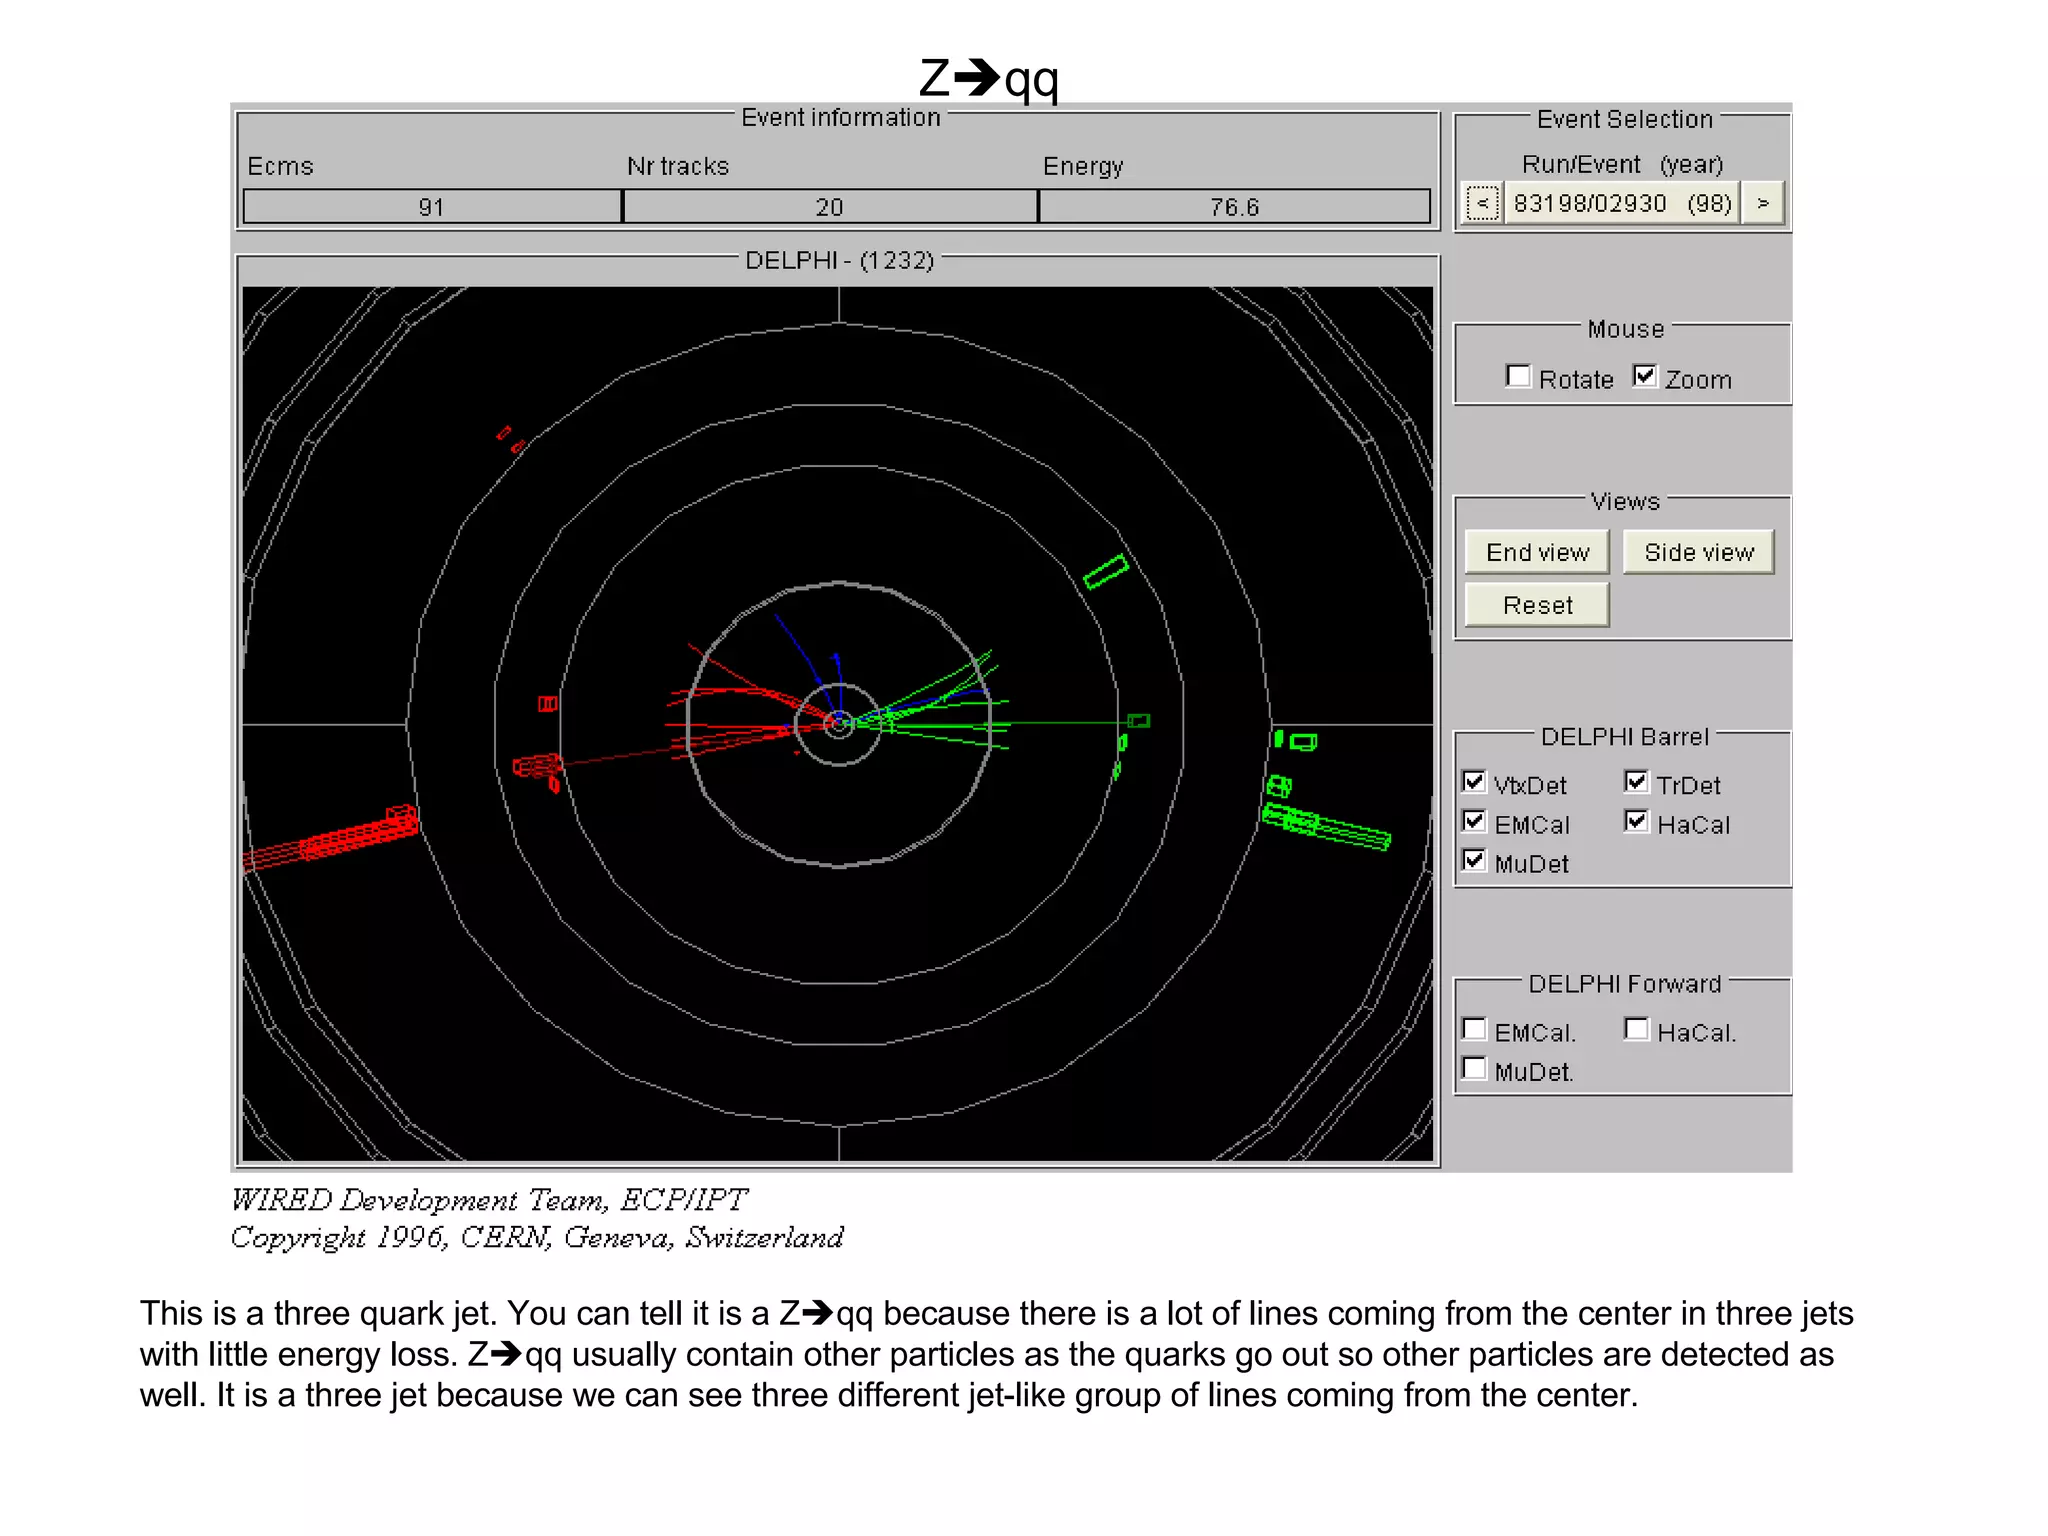Toggle the TrDet barrel checkbox

coord(1636,782)
